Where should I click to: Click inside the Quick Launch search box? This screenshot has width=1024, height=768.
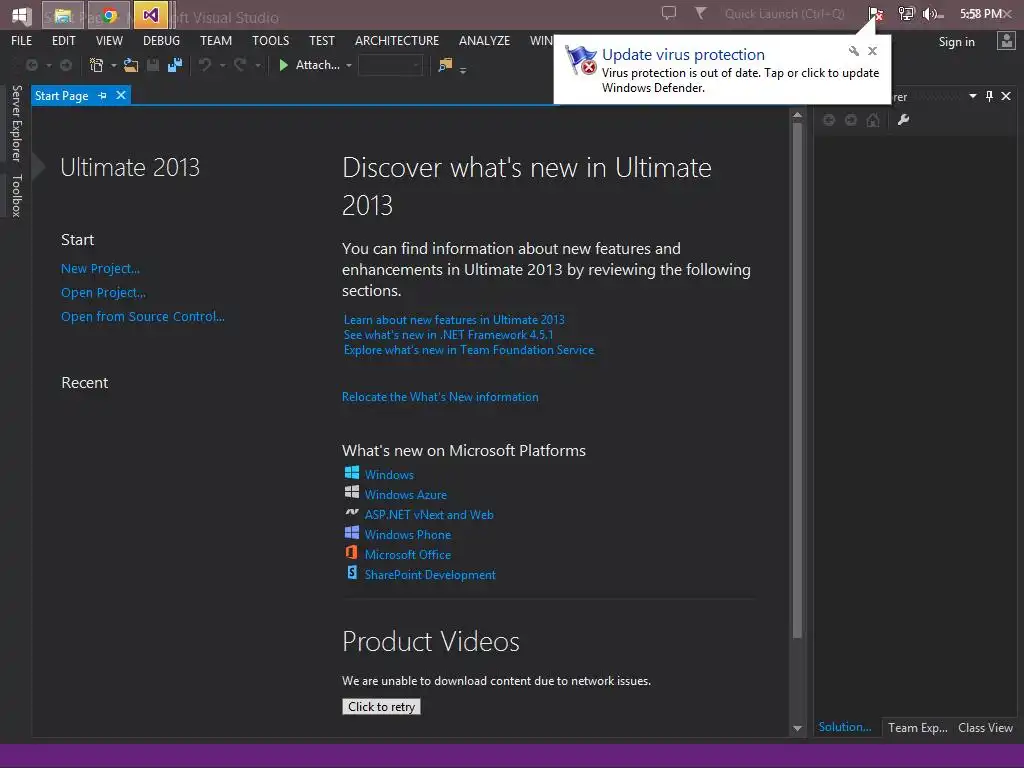click(784, 14)
